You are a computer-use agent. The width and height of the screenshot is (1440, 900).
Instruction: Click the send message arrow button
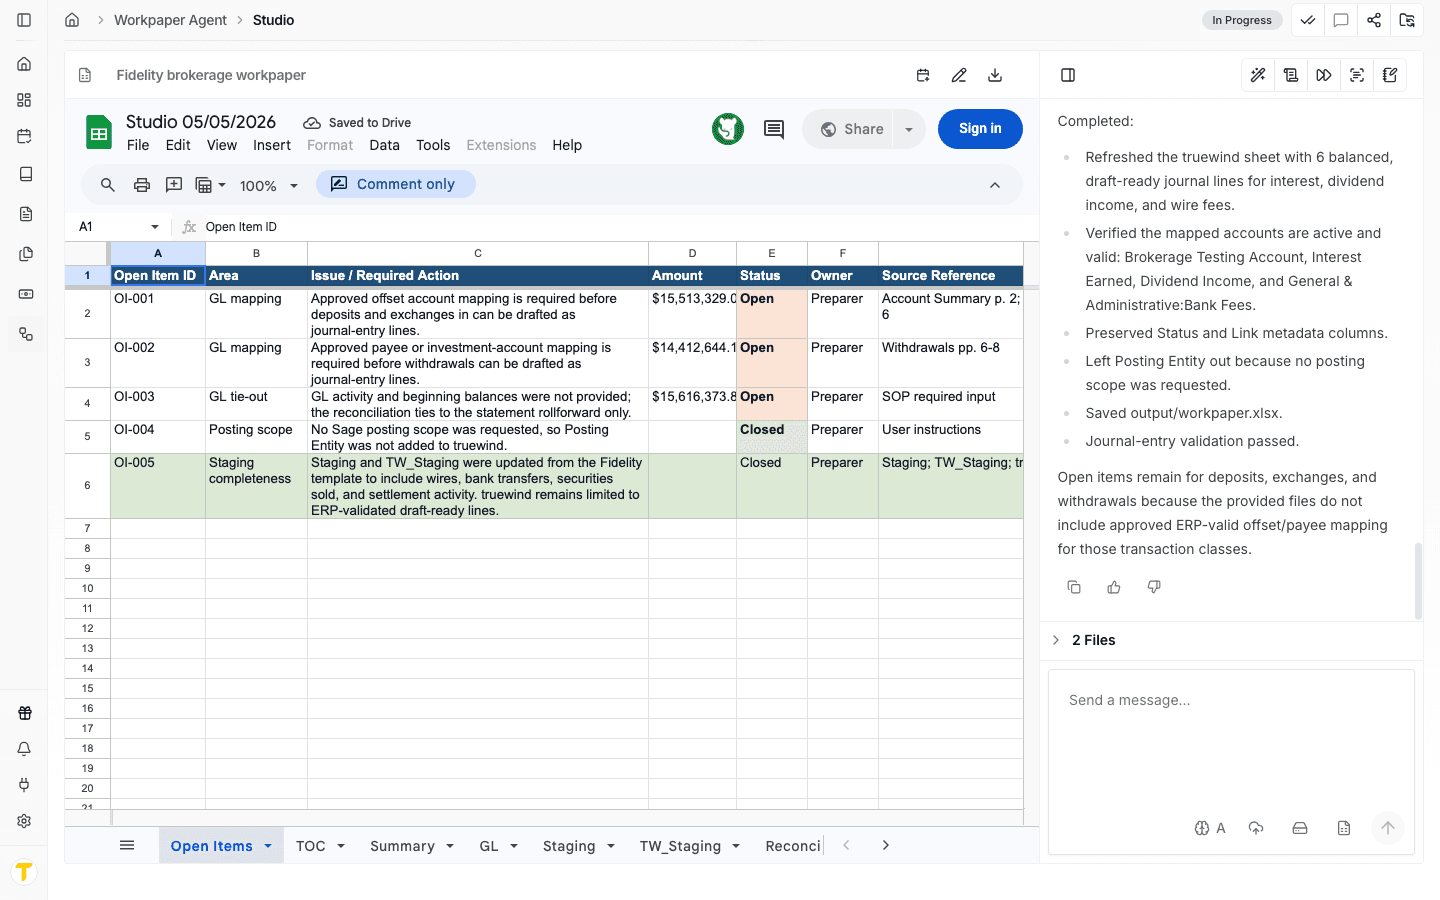(x=1388, y=828)
